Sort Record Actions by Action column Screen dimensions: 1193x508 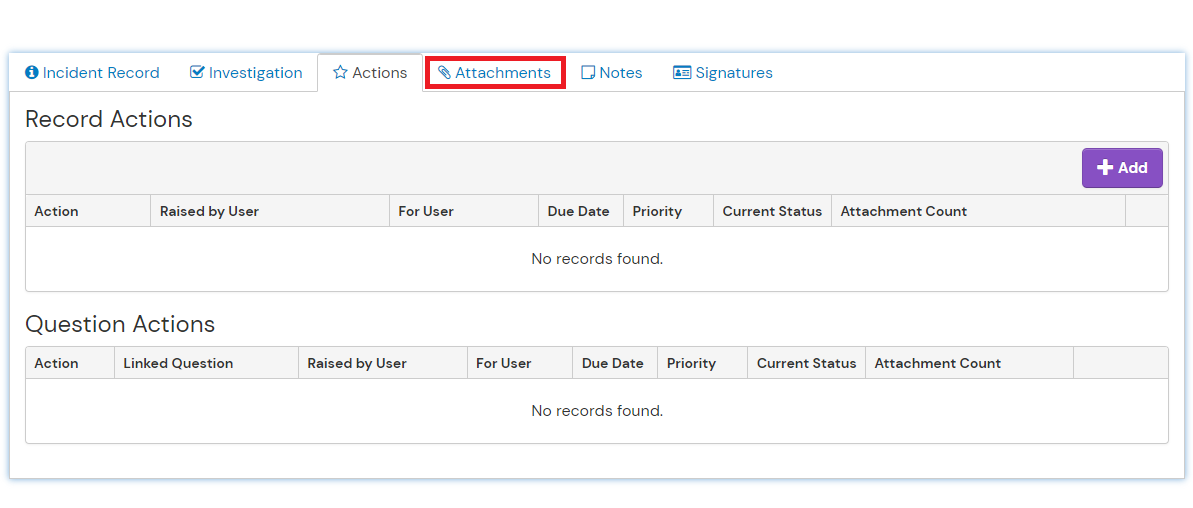coord(56,211)
